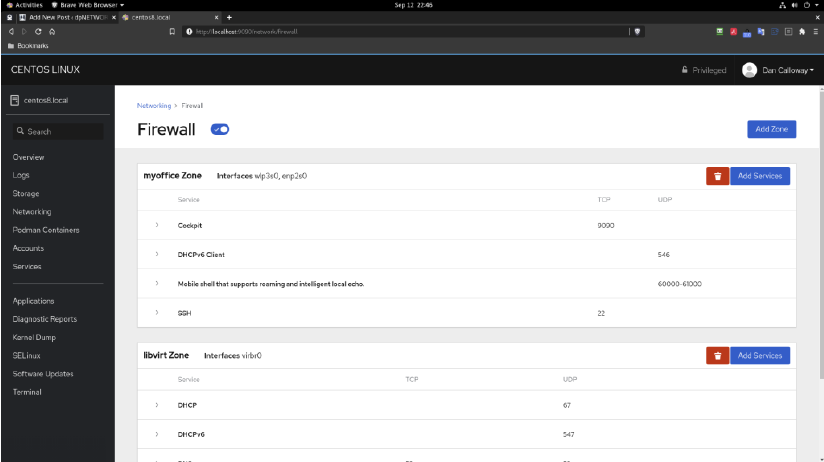Close the Add New Post tab
This screenshot has height=462, width=824.
[114, 17]
